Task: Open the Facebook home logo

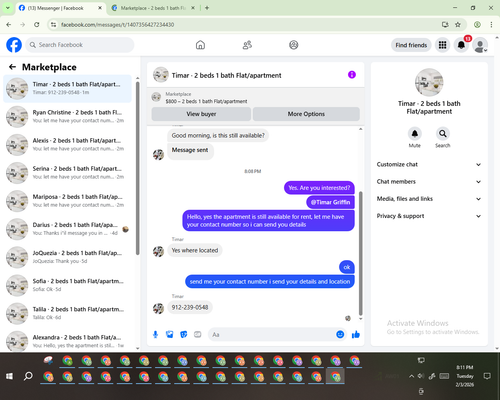Action: coord(14,45)
